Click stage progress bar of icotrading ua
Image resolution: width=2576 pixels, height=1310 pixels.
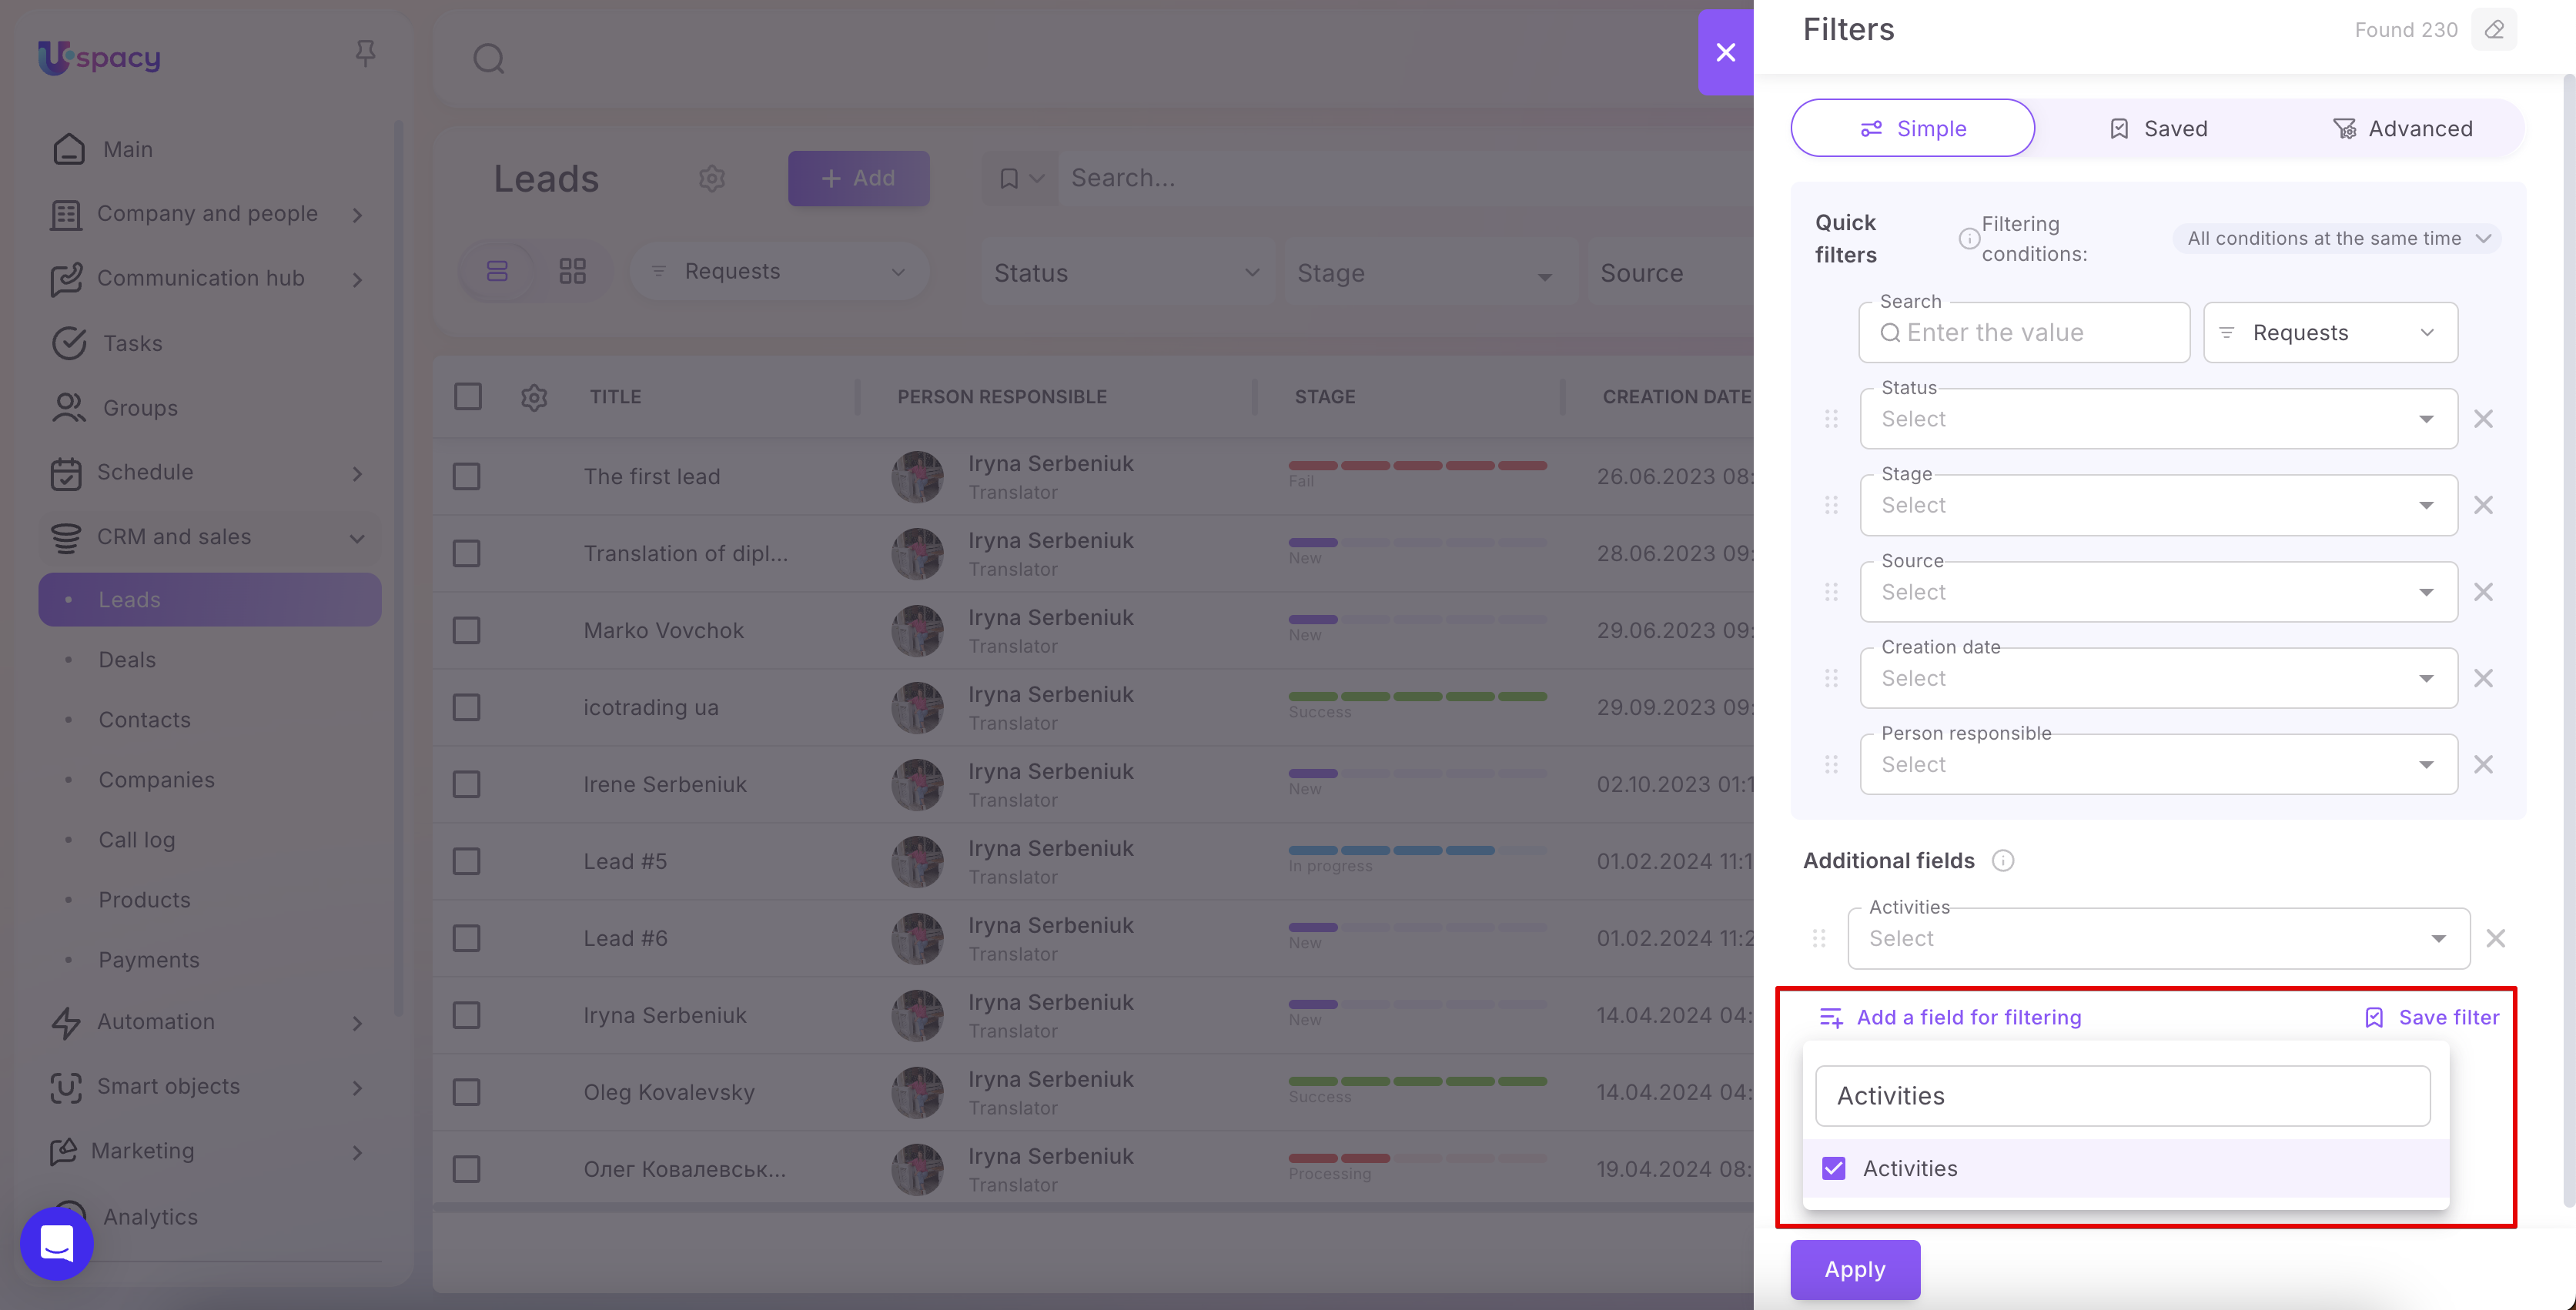1417,697
